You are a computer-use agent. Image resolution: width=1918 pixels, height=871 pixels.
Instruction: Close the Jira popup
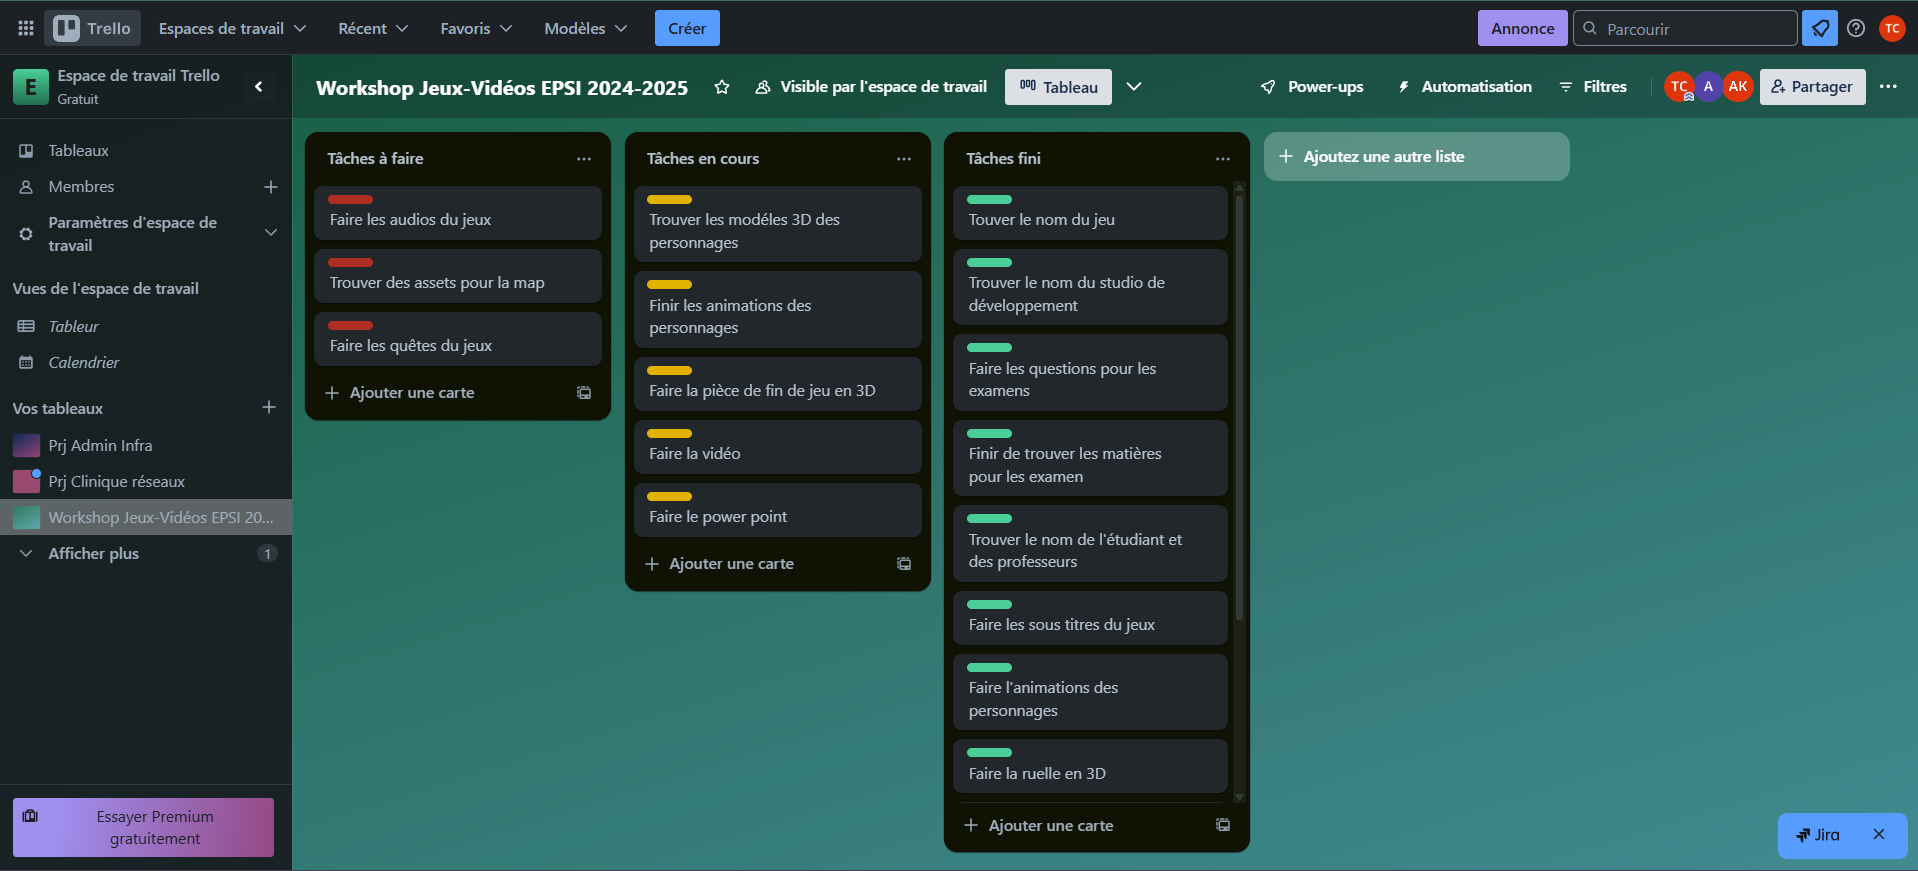1878,834
